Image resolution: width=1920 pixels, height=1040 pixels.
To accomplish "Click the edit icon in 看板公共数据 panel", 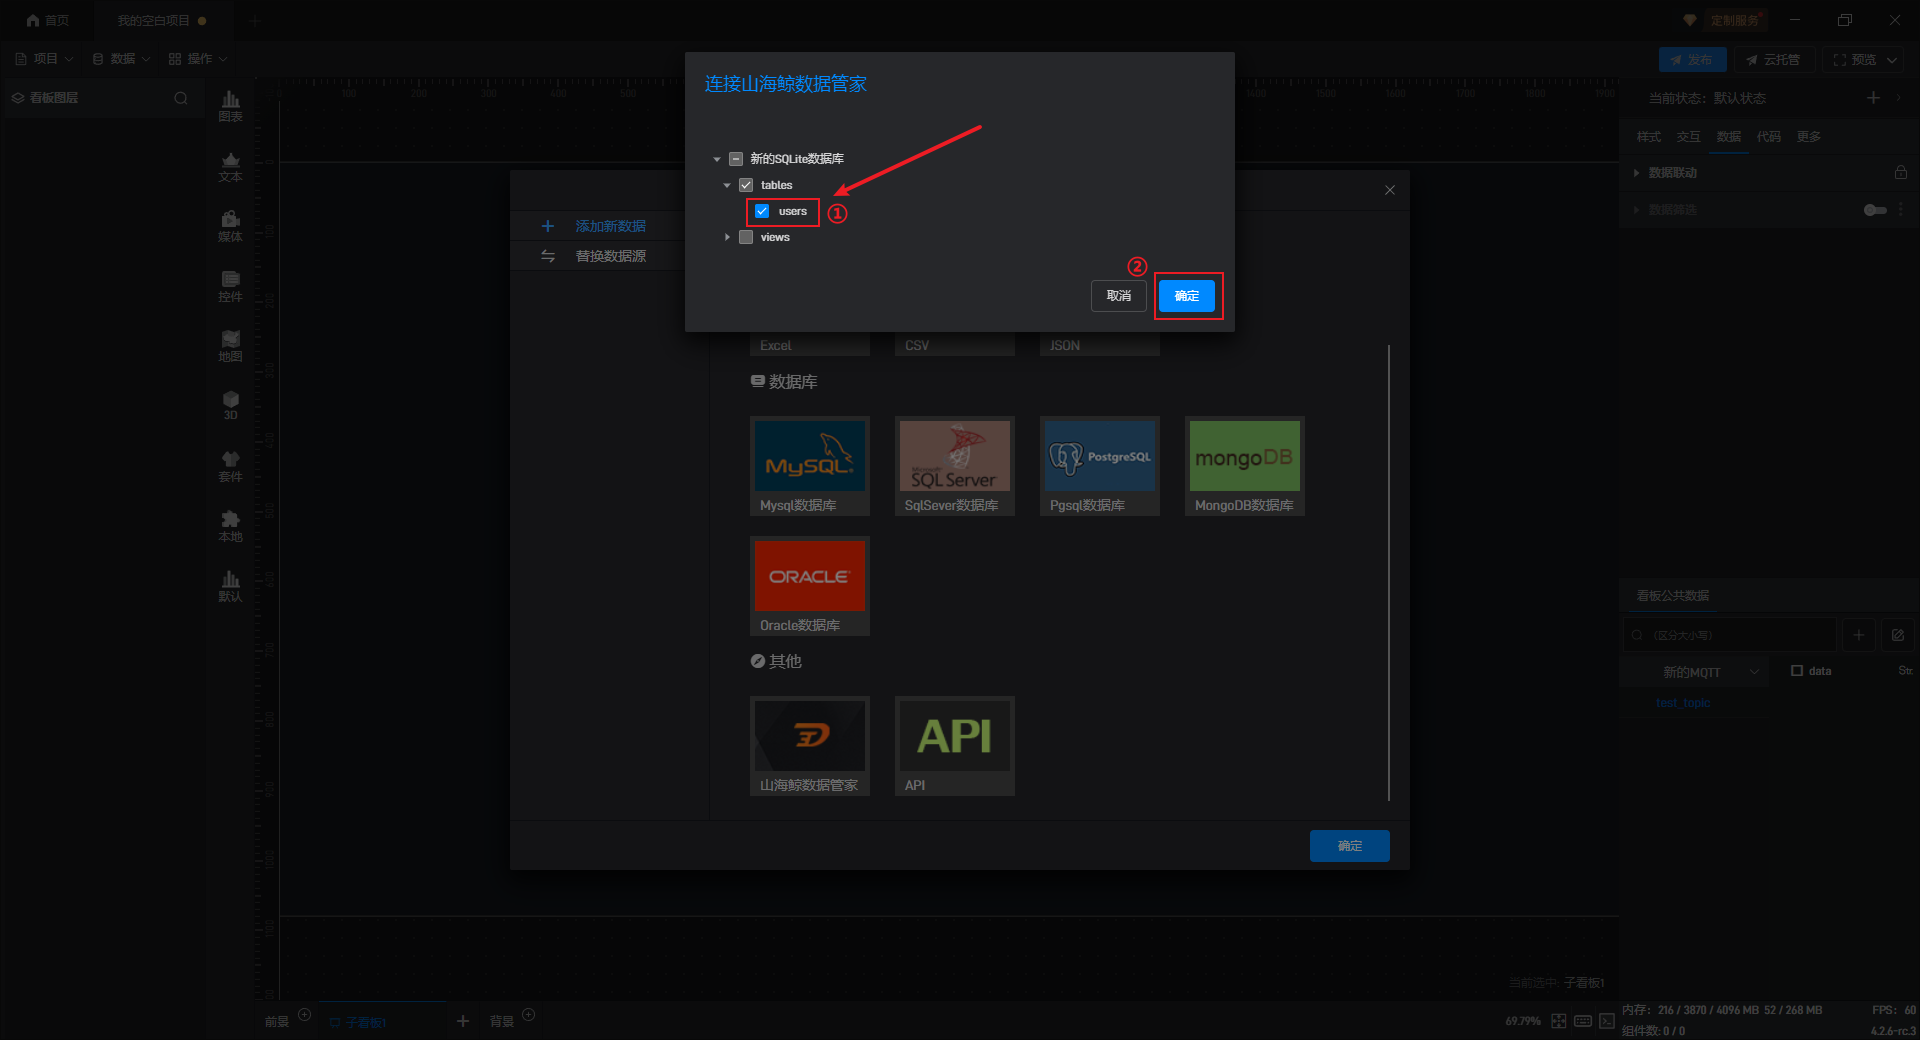I will pos(1898,635).
